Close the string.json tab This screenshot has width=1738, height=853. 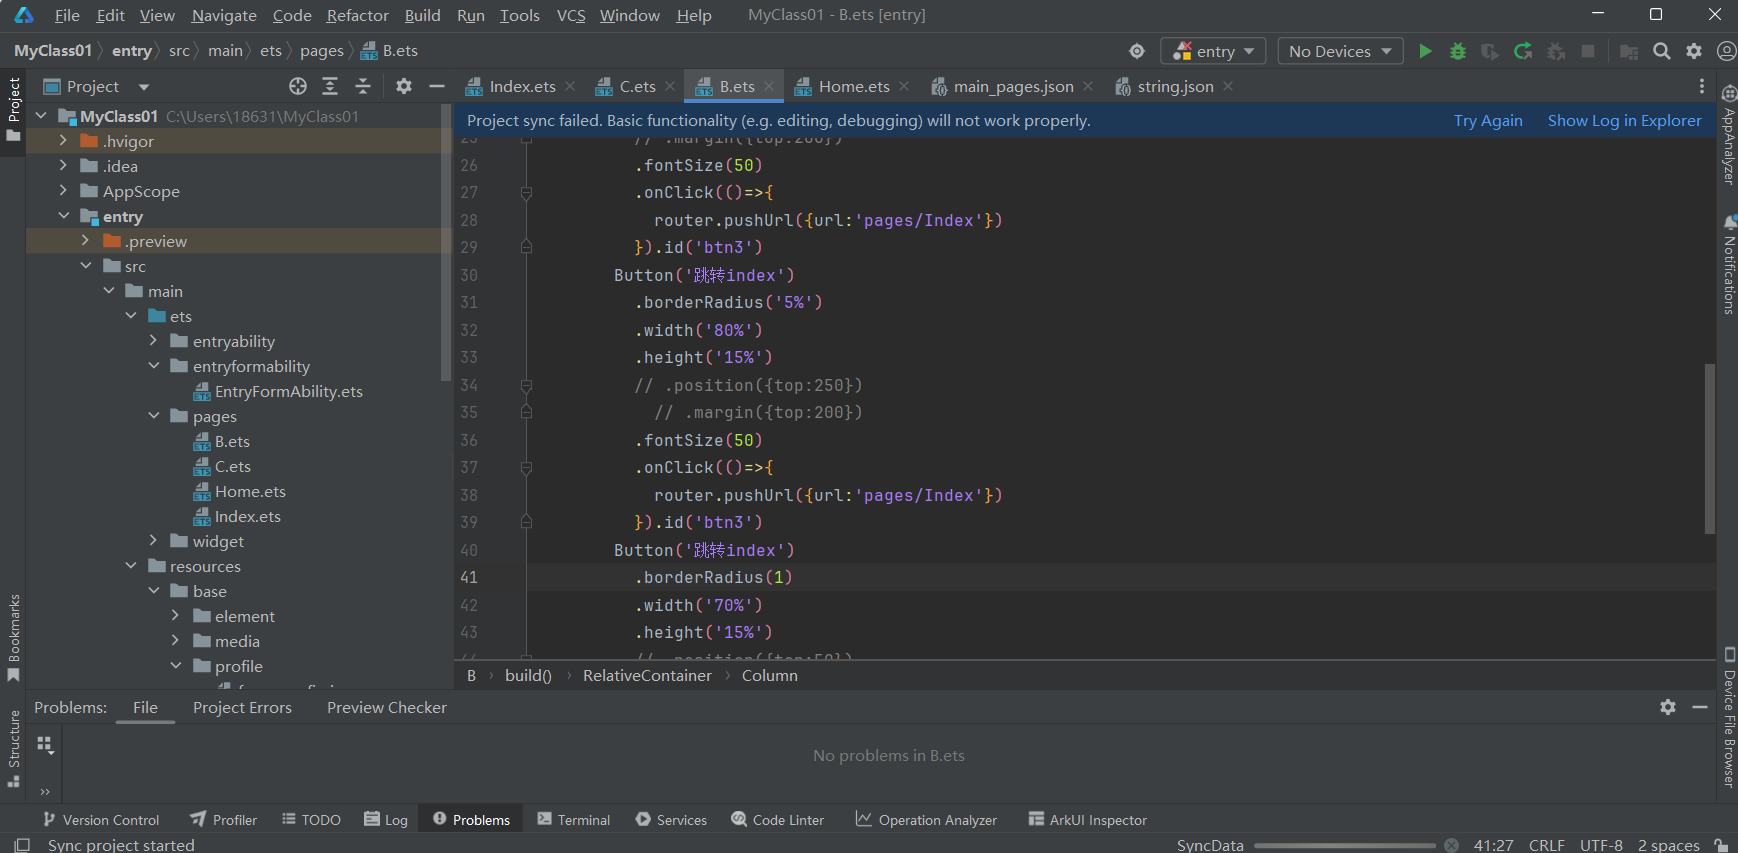tap(1228, 87)
